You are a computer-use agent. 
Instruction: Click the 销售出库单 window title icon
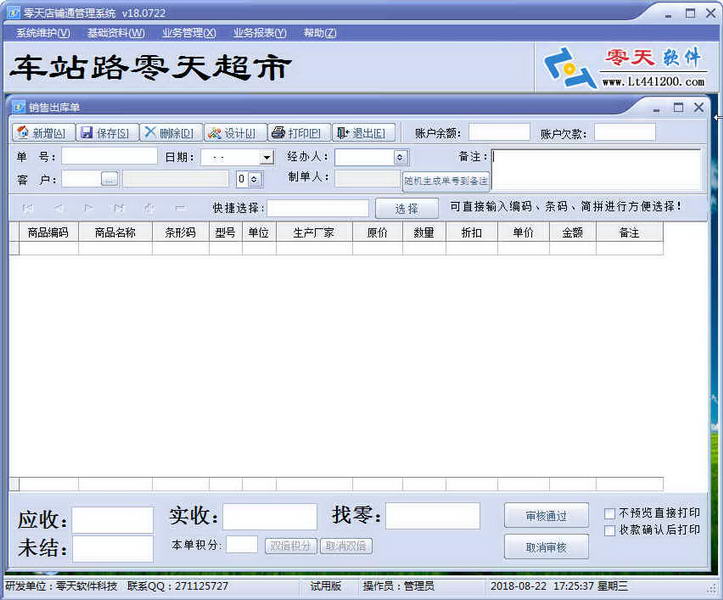click(x=19, y=107)
